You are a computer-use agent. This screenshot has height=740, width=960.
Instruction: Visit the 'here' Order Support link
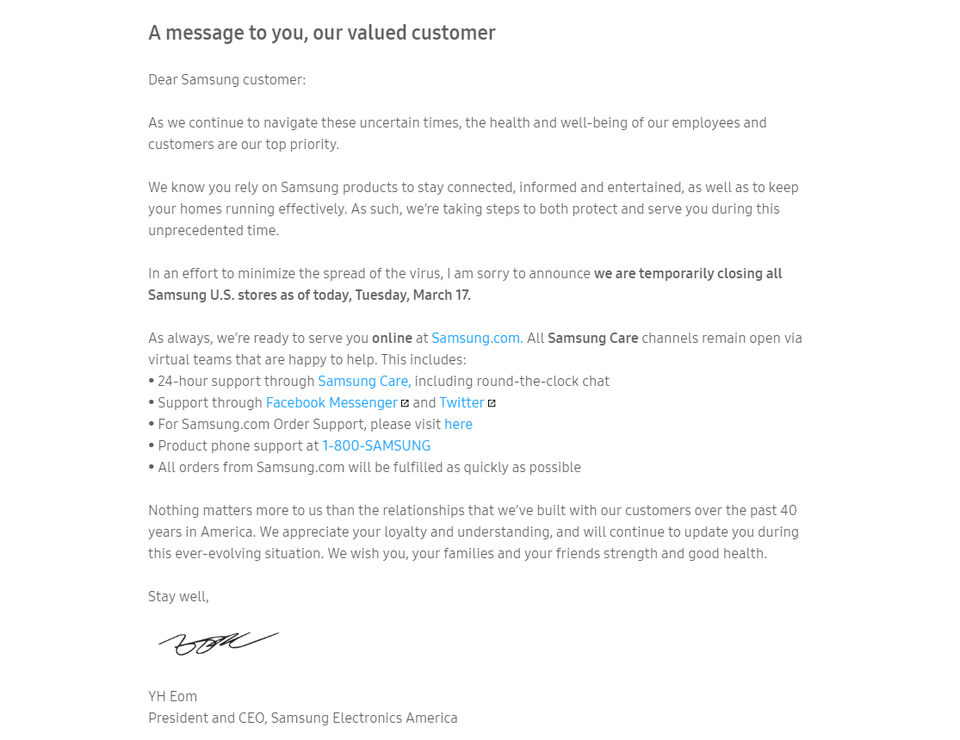[458, 424]
